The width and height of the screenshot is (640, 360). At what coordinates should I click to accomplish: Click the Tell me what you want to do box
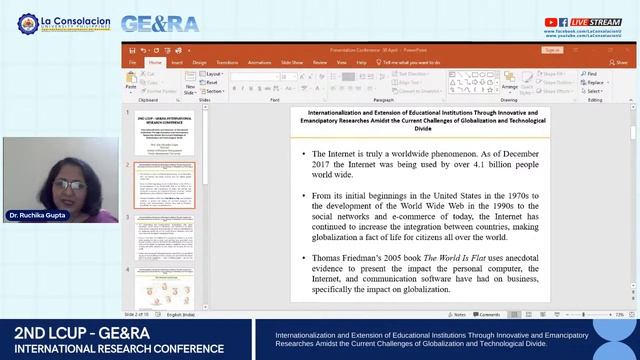408,62
